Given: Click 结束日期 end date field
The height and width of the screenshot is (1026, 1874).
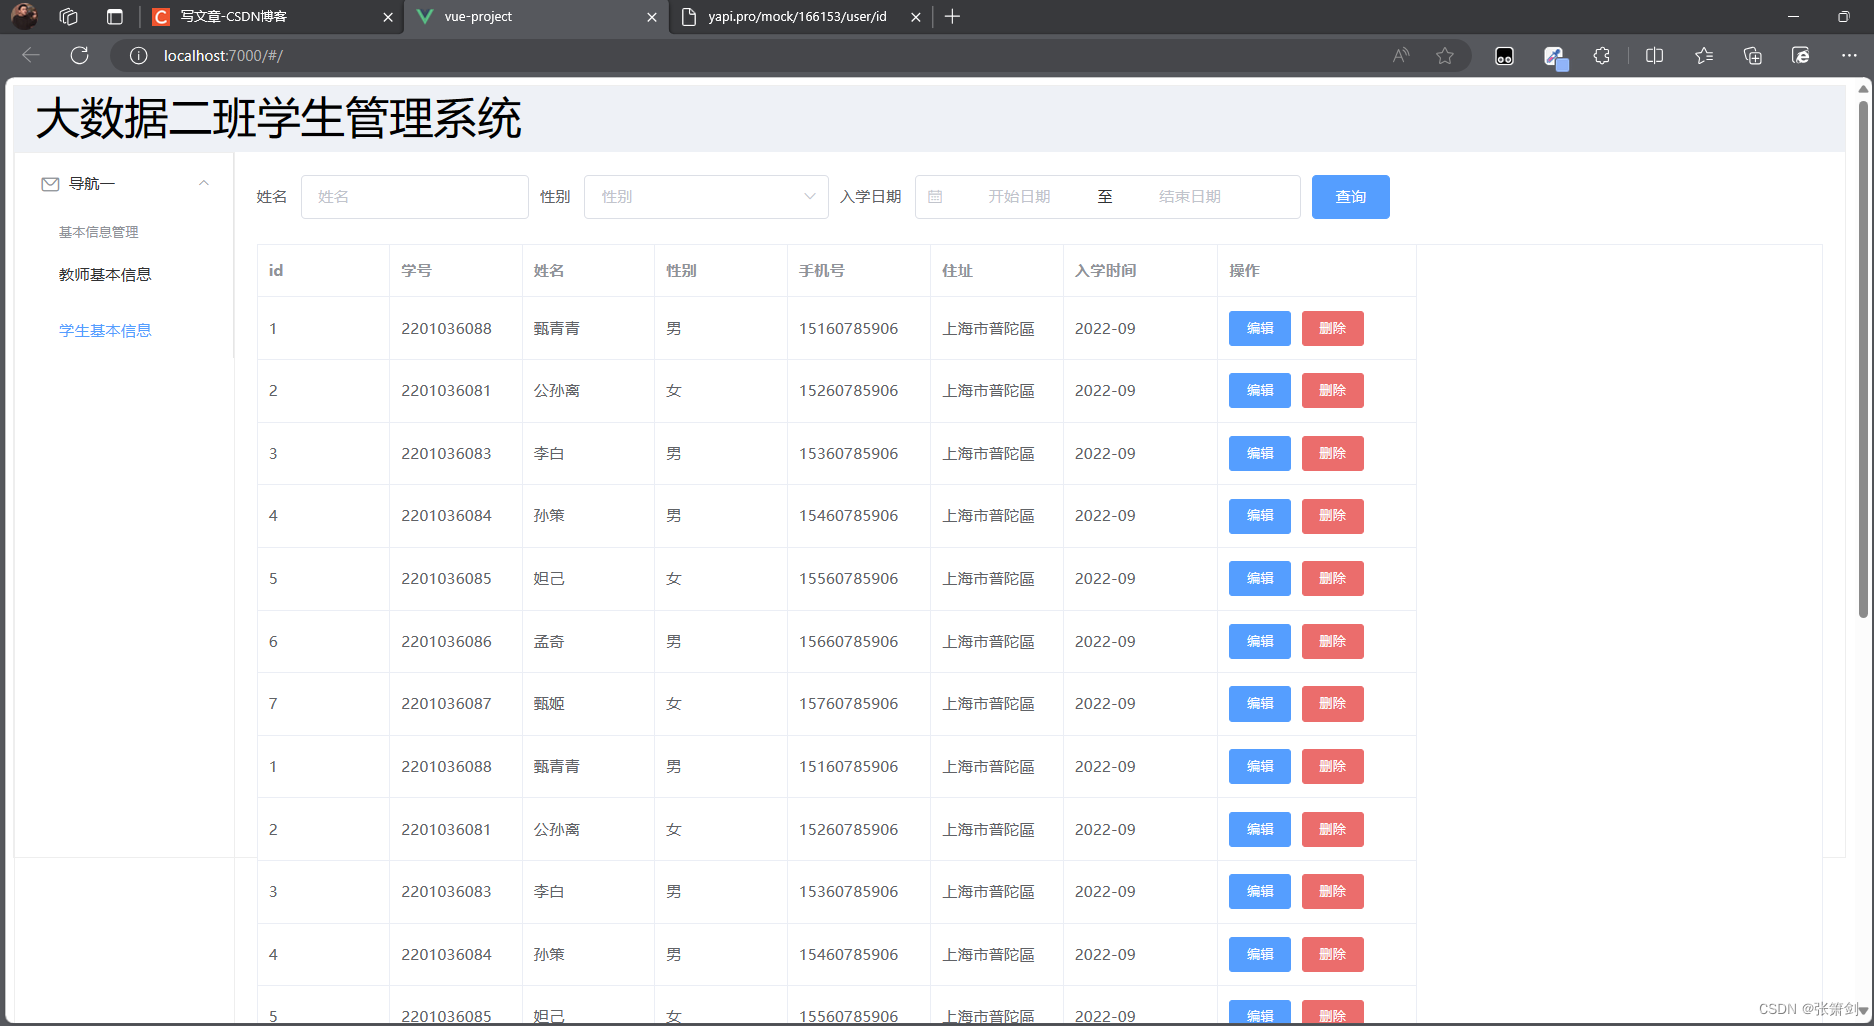Looking at the screenshot, I should 1190,197.
